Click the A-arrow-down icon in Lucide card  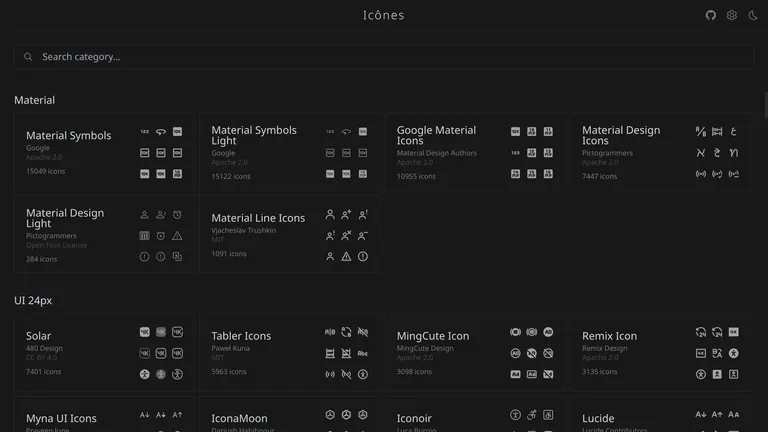[701, 415]
